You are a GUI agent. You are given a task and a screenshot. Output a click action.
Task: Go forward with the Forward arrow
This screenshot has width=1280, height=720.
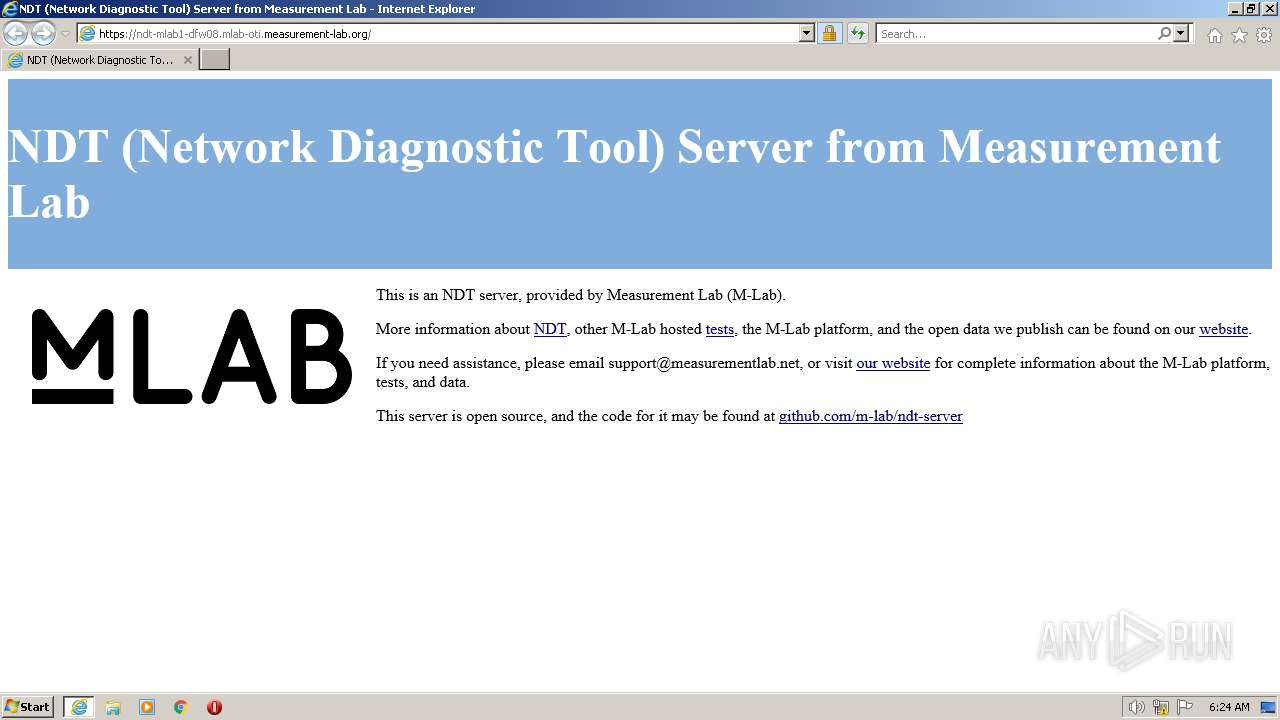pos(43,34)
